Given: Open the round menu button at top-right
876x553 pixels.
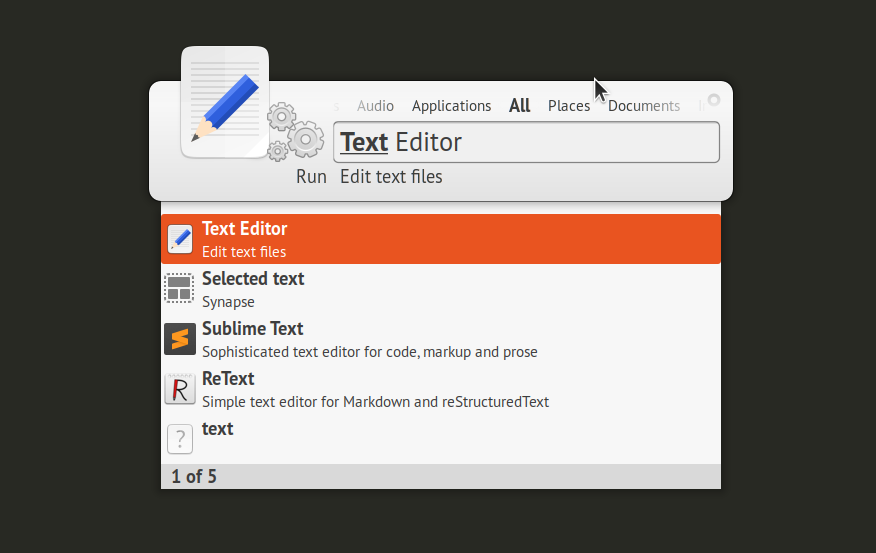Looking at the screenshot, I should (713, 99).
